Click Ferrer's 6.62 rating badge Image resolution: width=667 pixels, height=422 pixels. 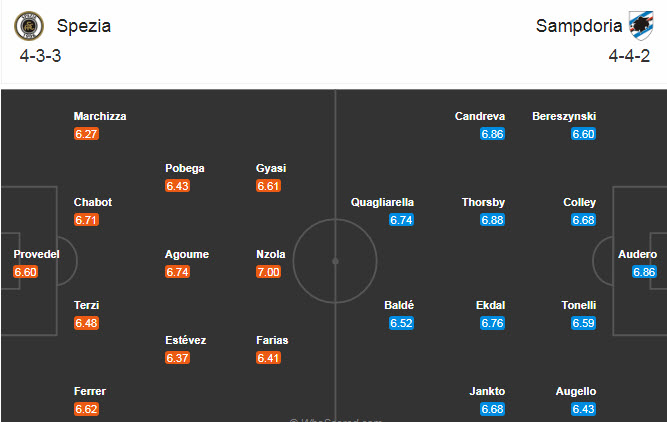87,409
